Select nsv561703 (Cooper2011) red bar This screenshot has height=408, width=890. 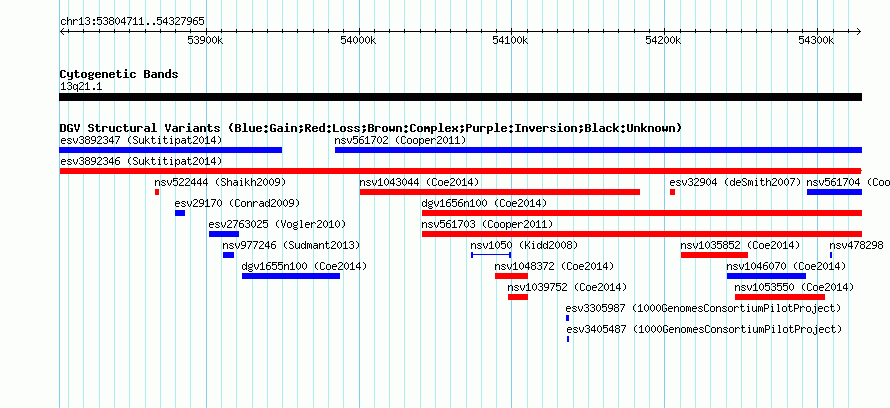642,234
